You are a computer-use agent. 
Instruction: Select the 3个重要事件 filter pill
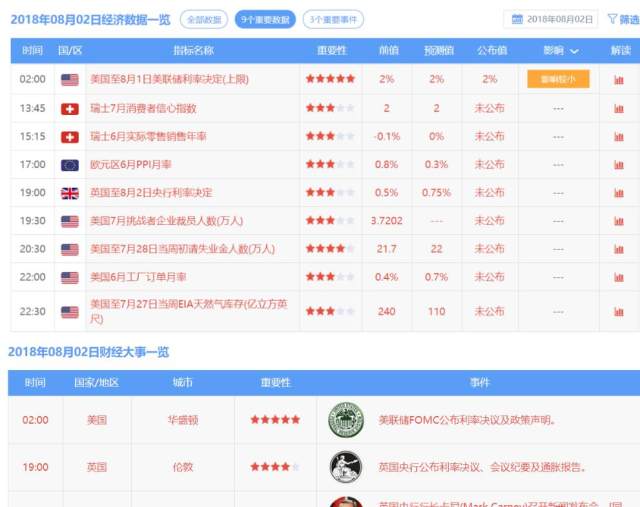(333, 19)
